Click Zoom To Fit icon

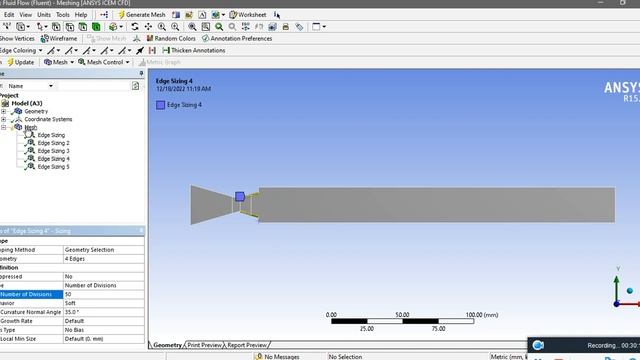(x=192, y=27)
